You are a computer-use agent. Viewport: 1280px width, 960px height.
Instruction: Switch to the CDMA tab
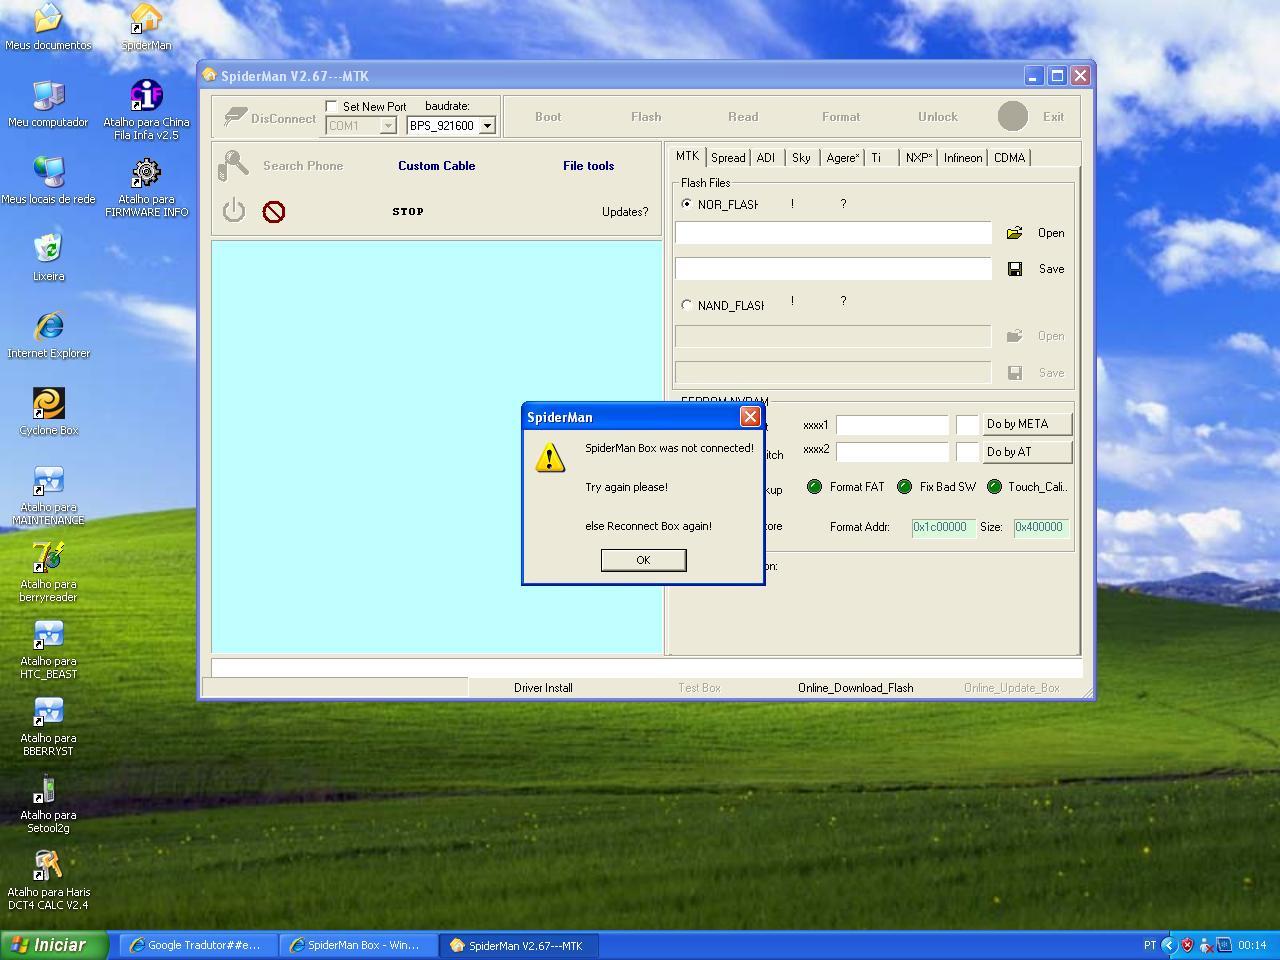click(1009, 158)
